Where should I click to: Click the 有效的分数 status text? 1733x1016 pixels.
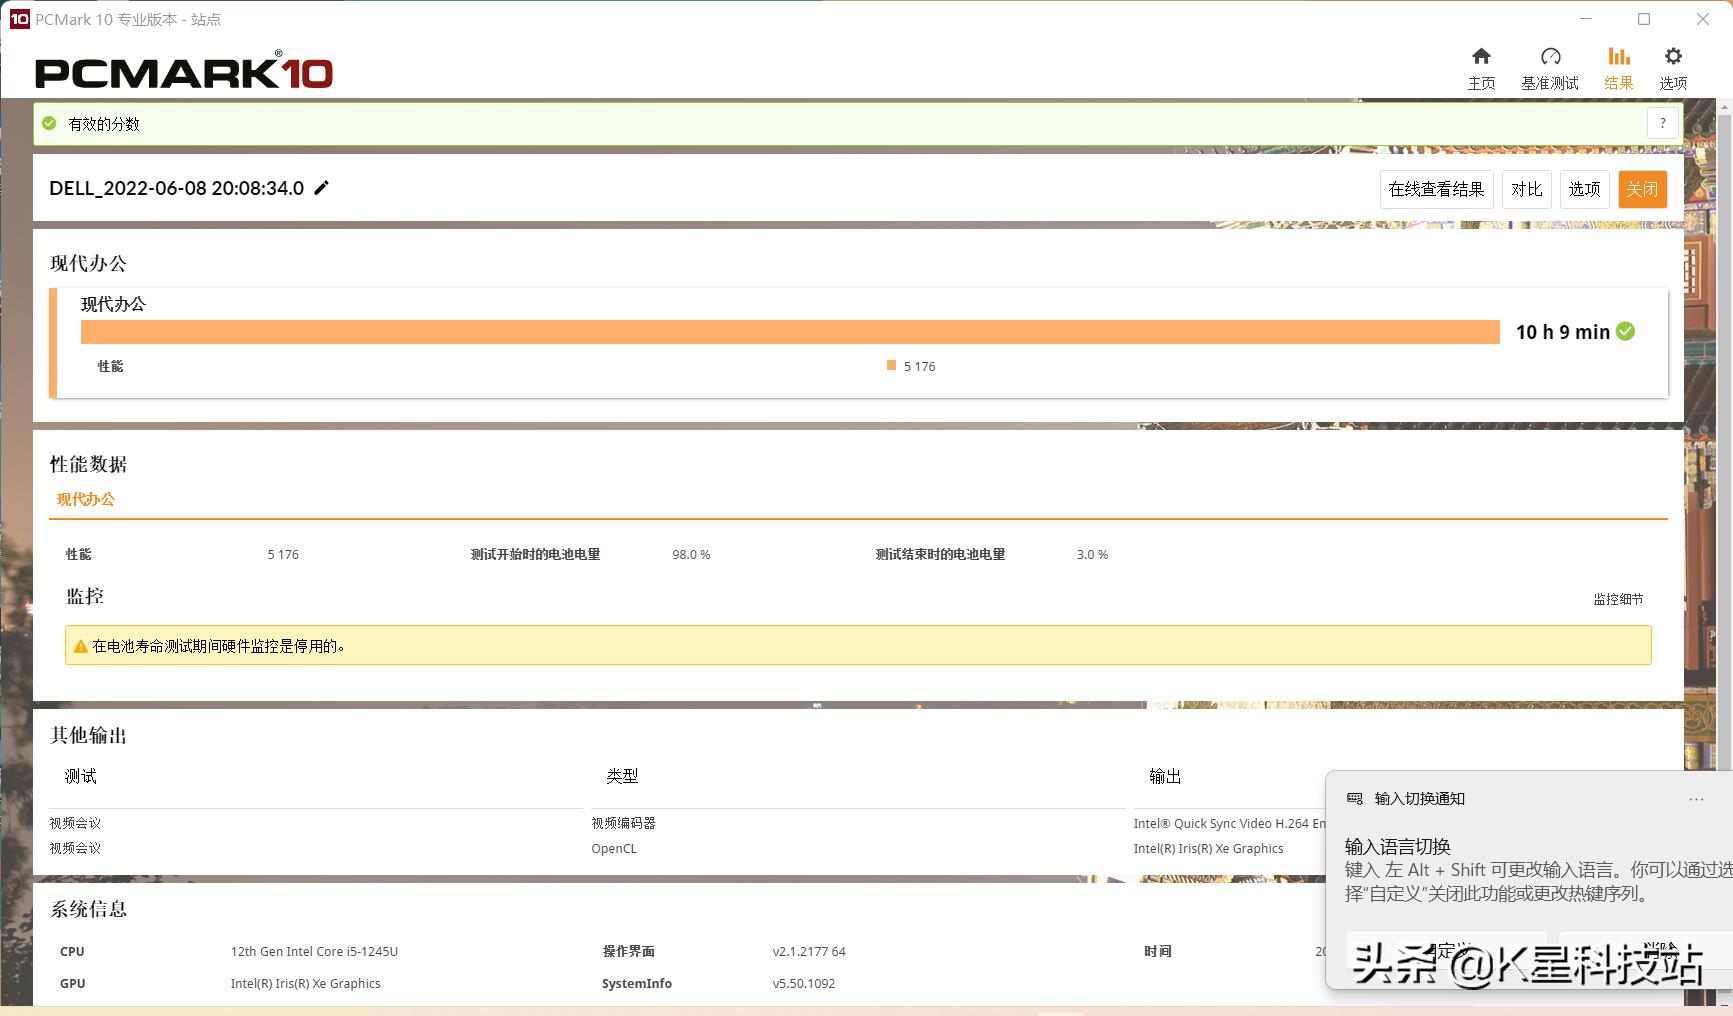(104, 124)
